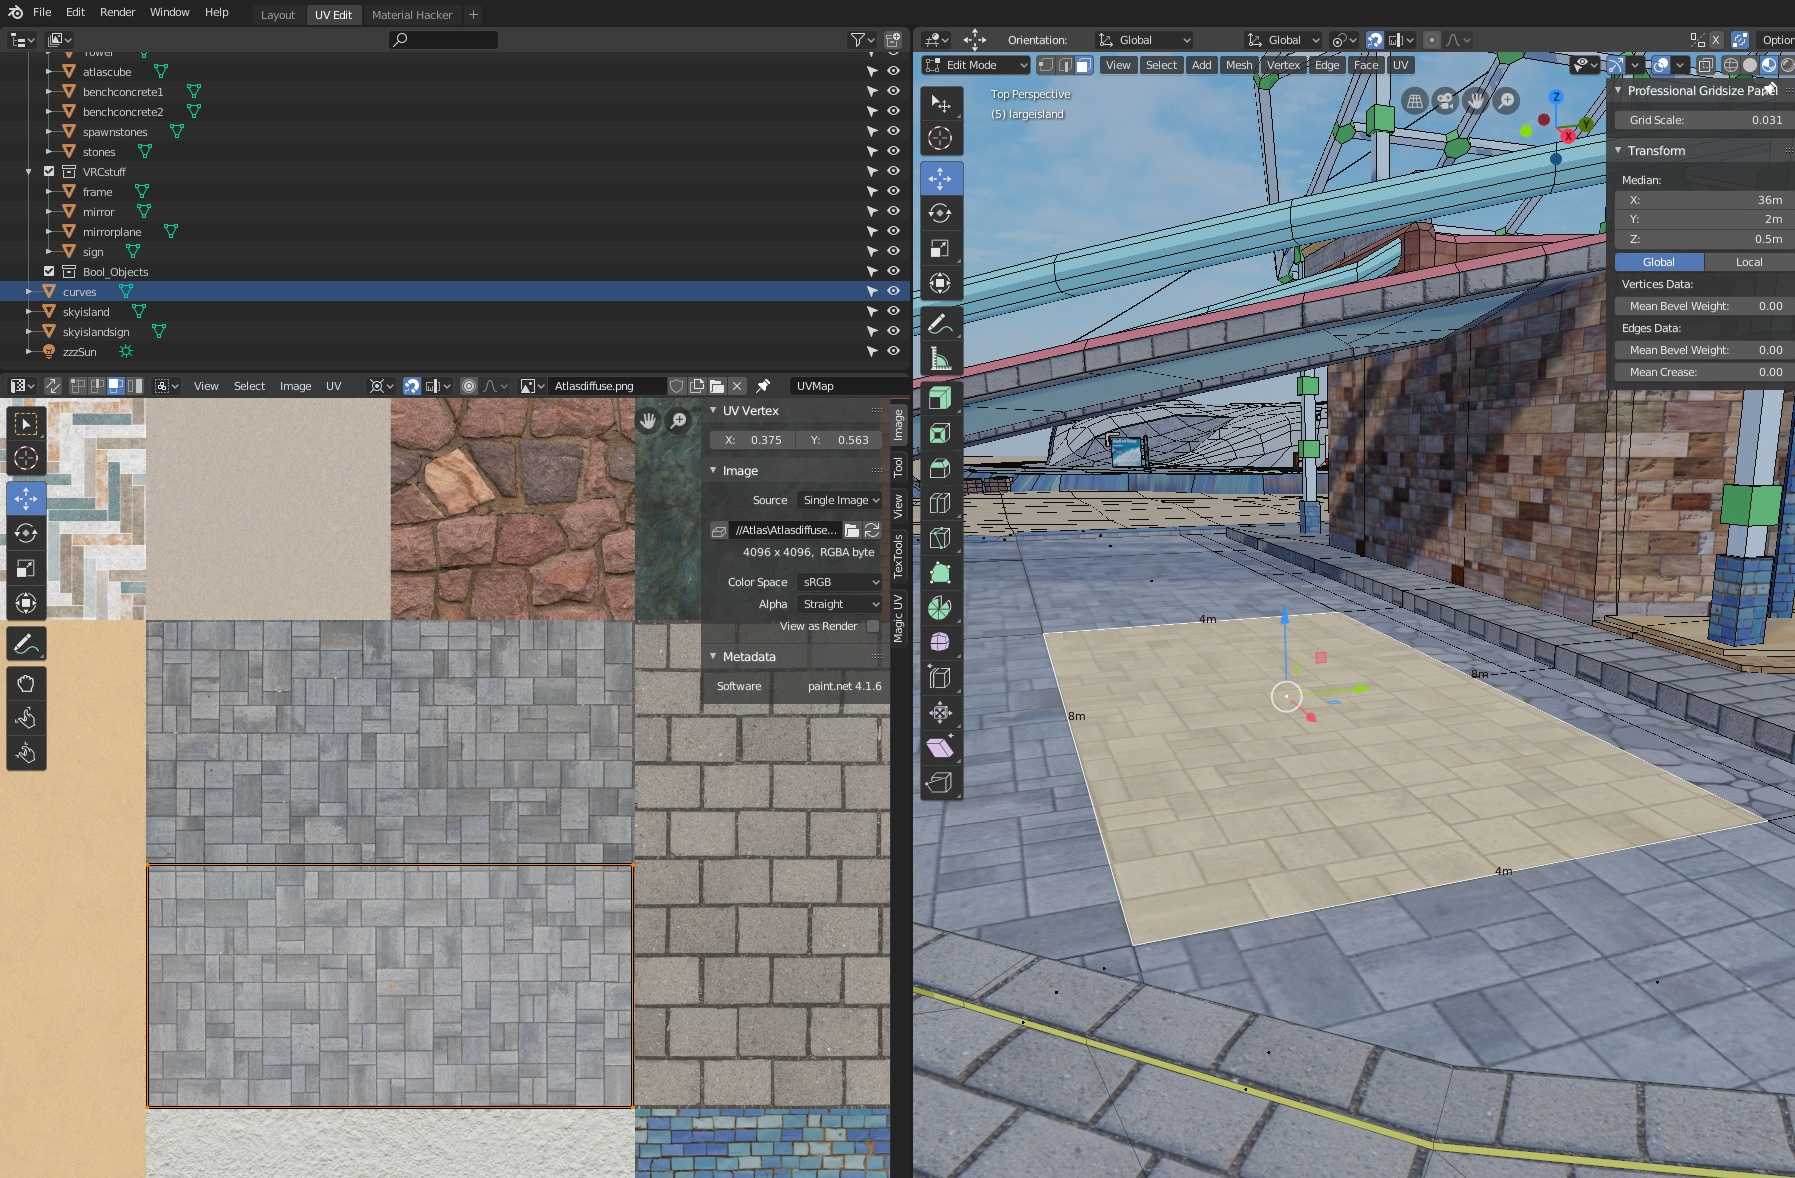1795x1178 pixels.
Task: Open the Color Space sRGB dropdown
Action: [840, 582]
